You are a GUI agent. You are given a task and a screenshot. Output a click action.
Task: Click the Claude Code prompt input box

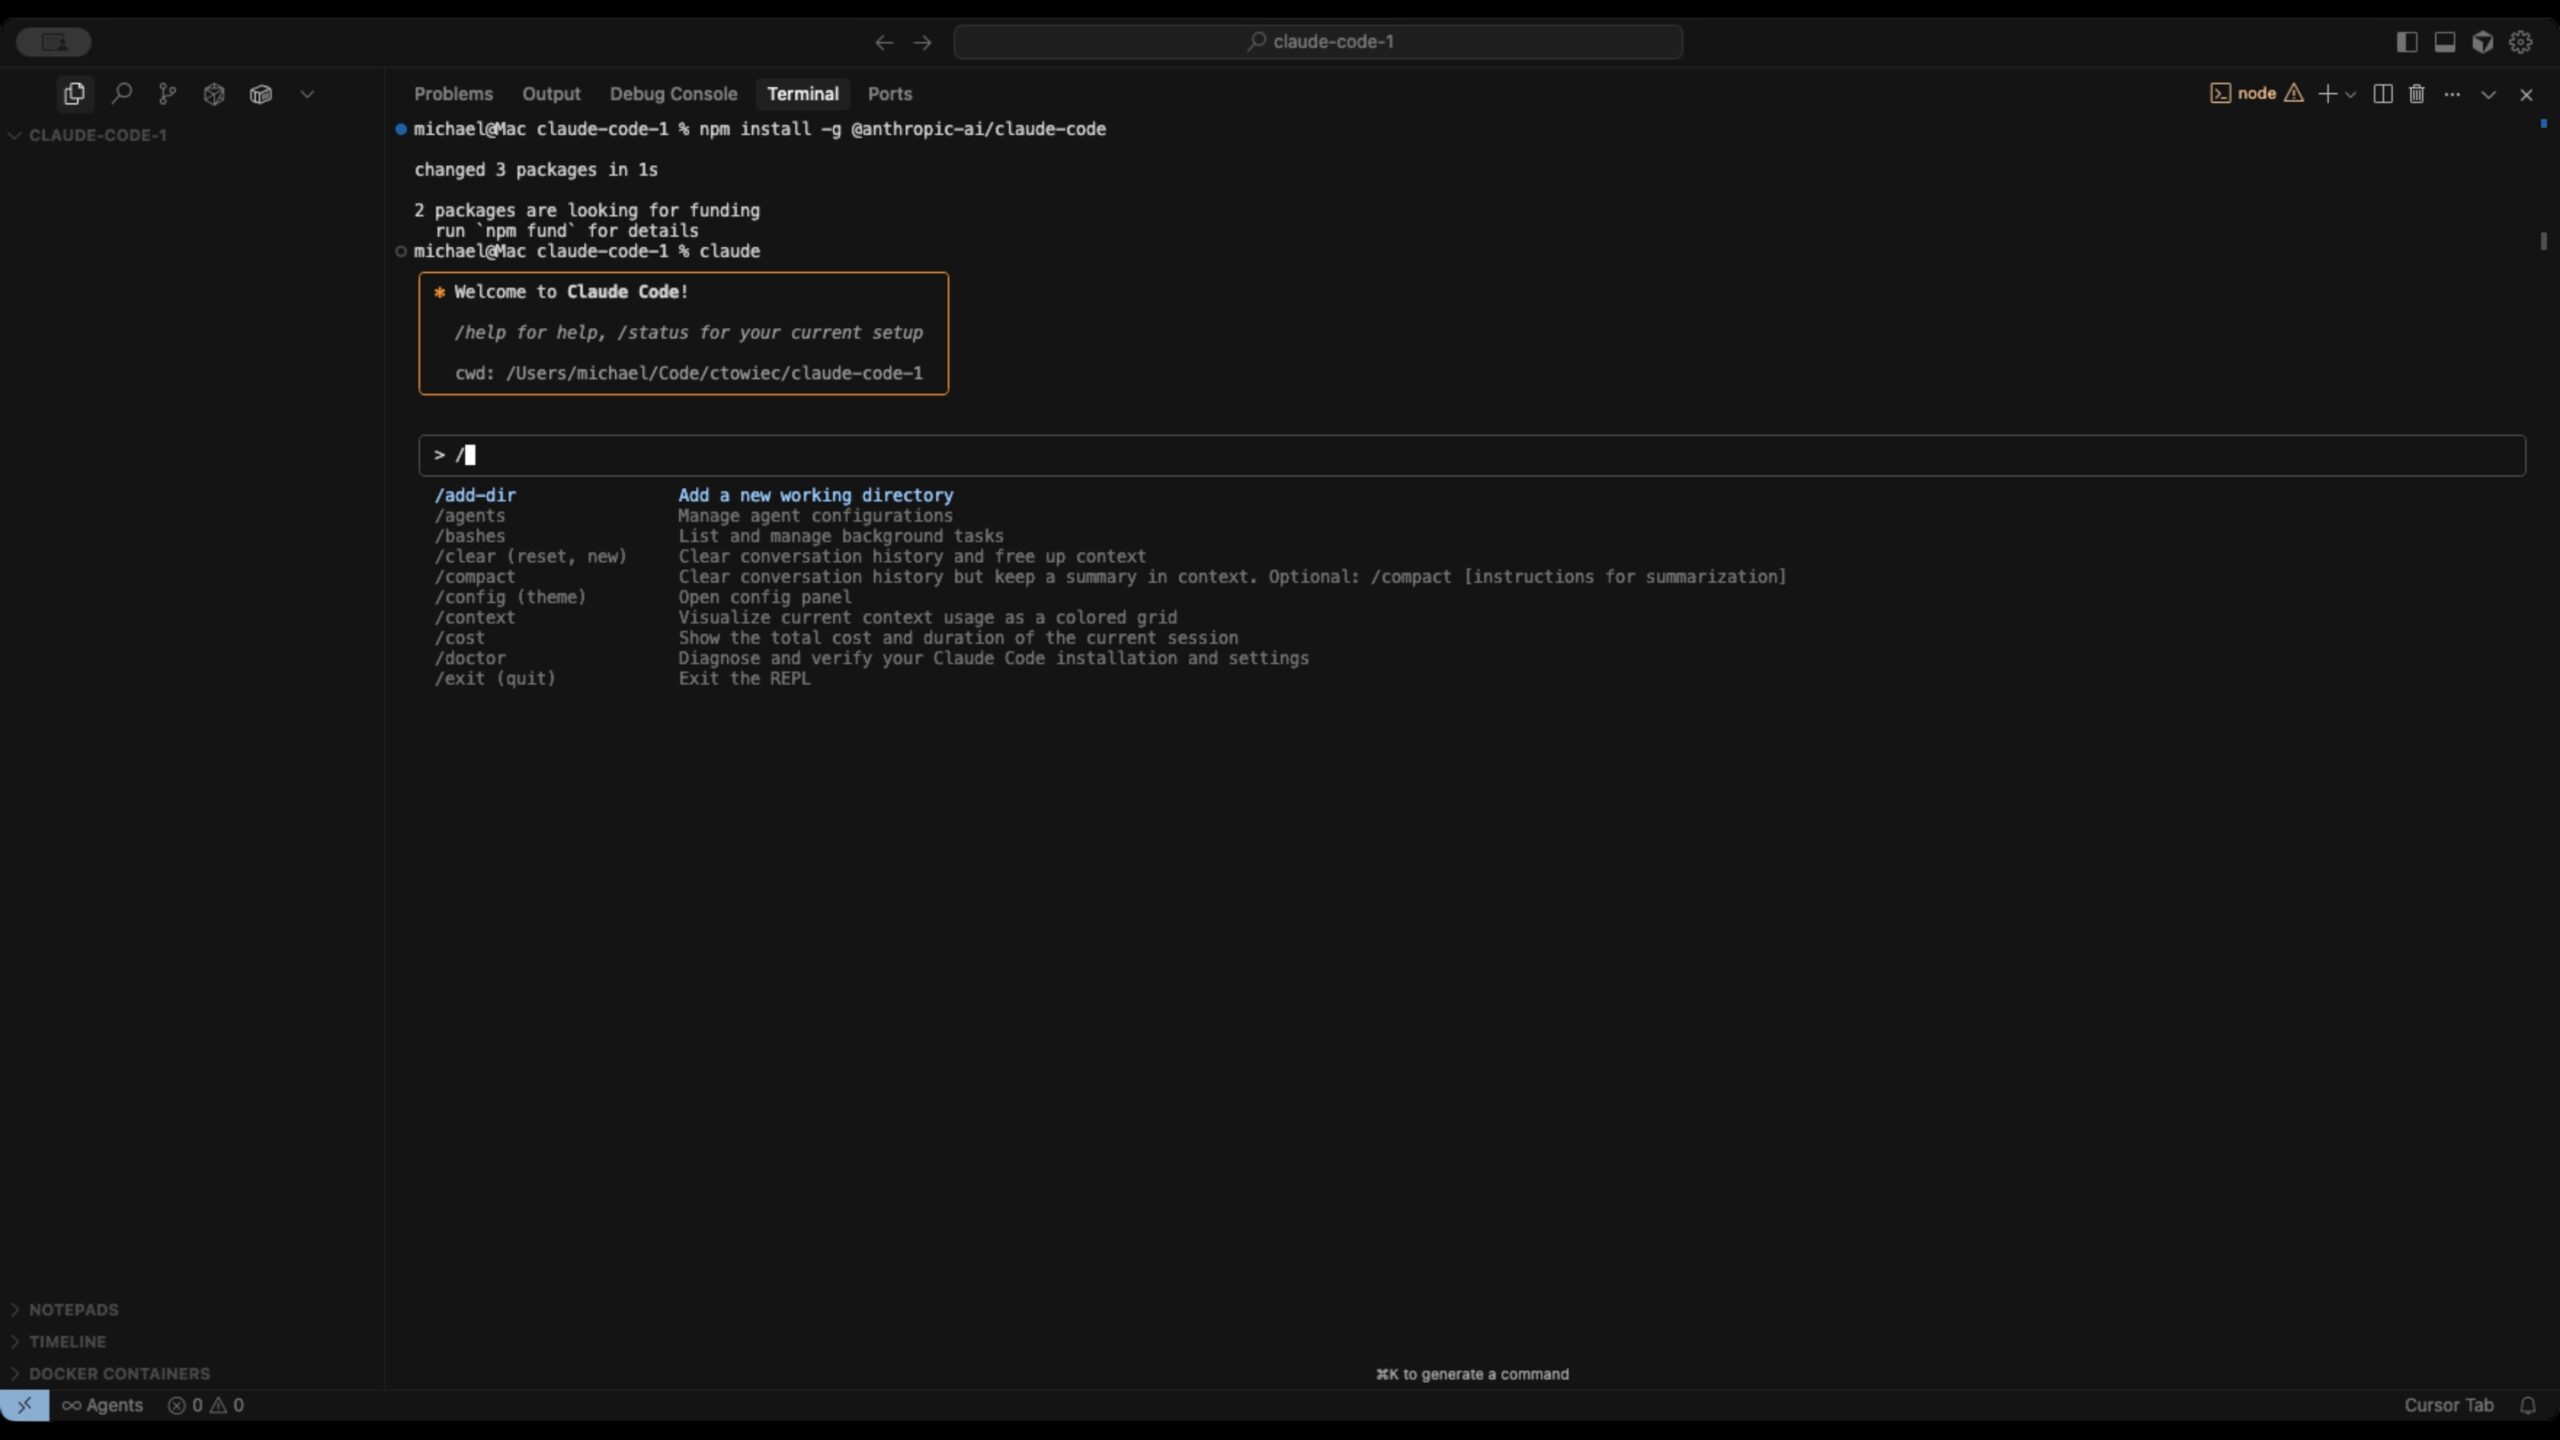(1472, 455)
